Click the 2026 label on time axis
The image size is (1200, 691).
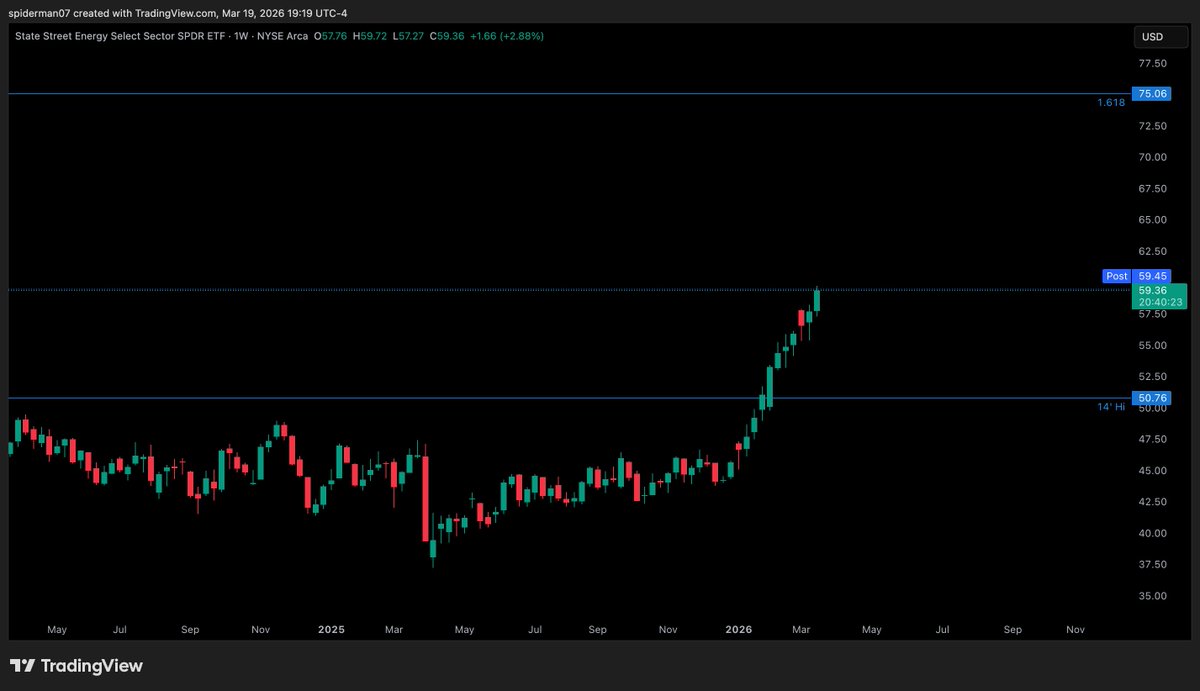pos(739,630)
